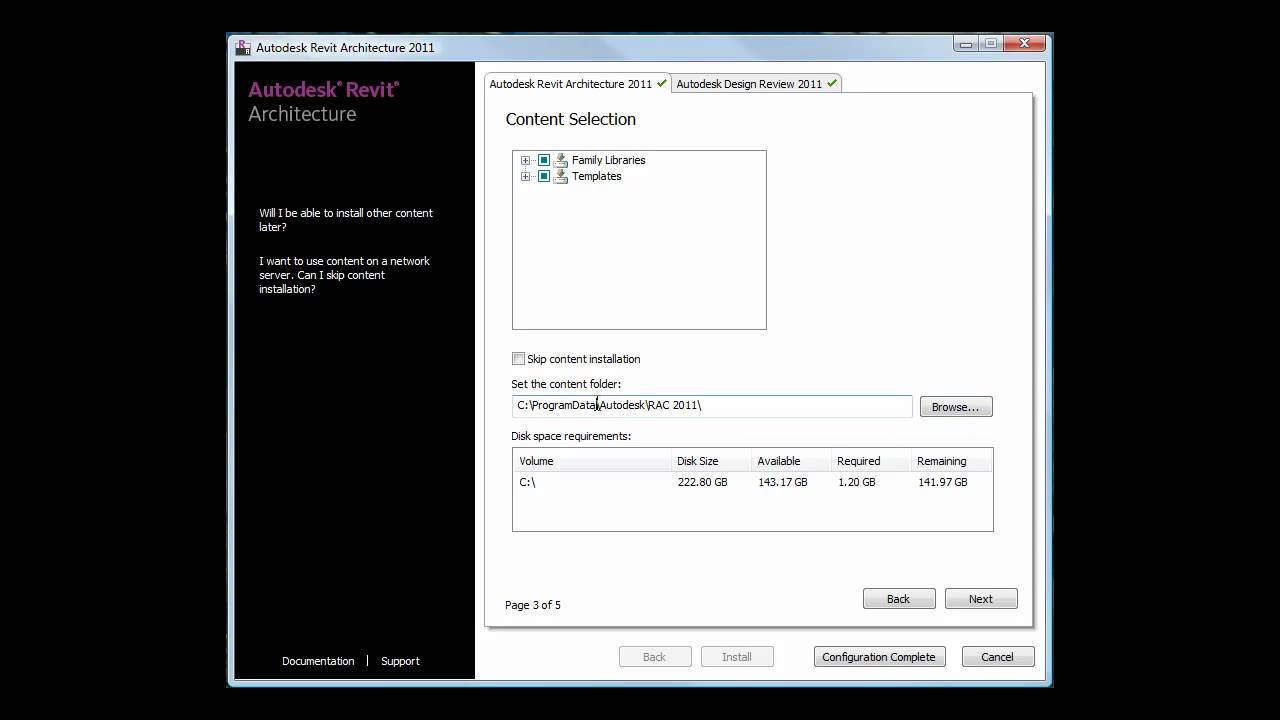Toggle the Family Libraries checkbox
The width and height of the screenshot is (1280, 720).
tap(544, 160)
